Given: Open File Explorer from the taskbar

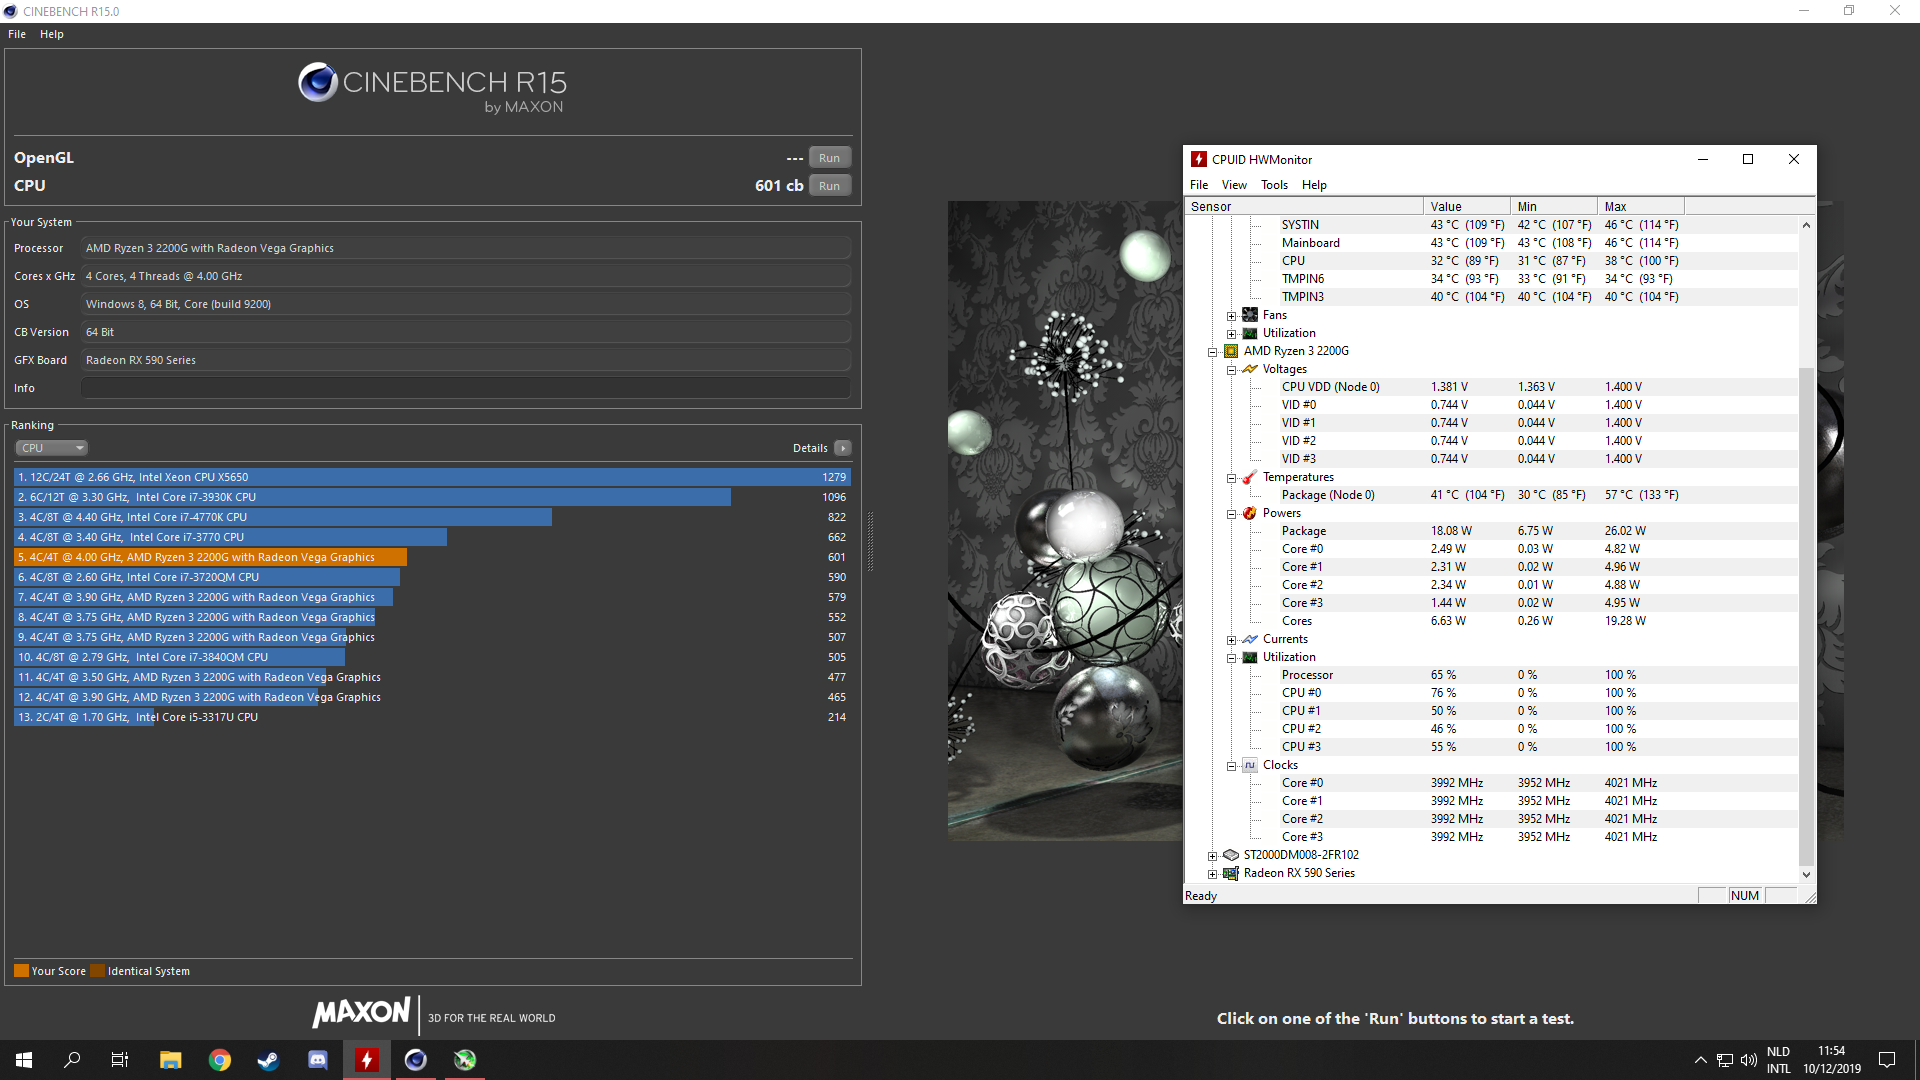Looking at the screenshot, I should pyautogui.click(x=170, y=1060).
